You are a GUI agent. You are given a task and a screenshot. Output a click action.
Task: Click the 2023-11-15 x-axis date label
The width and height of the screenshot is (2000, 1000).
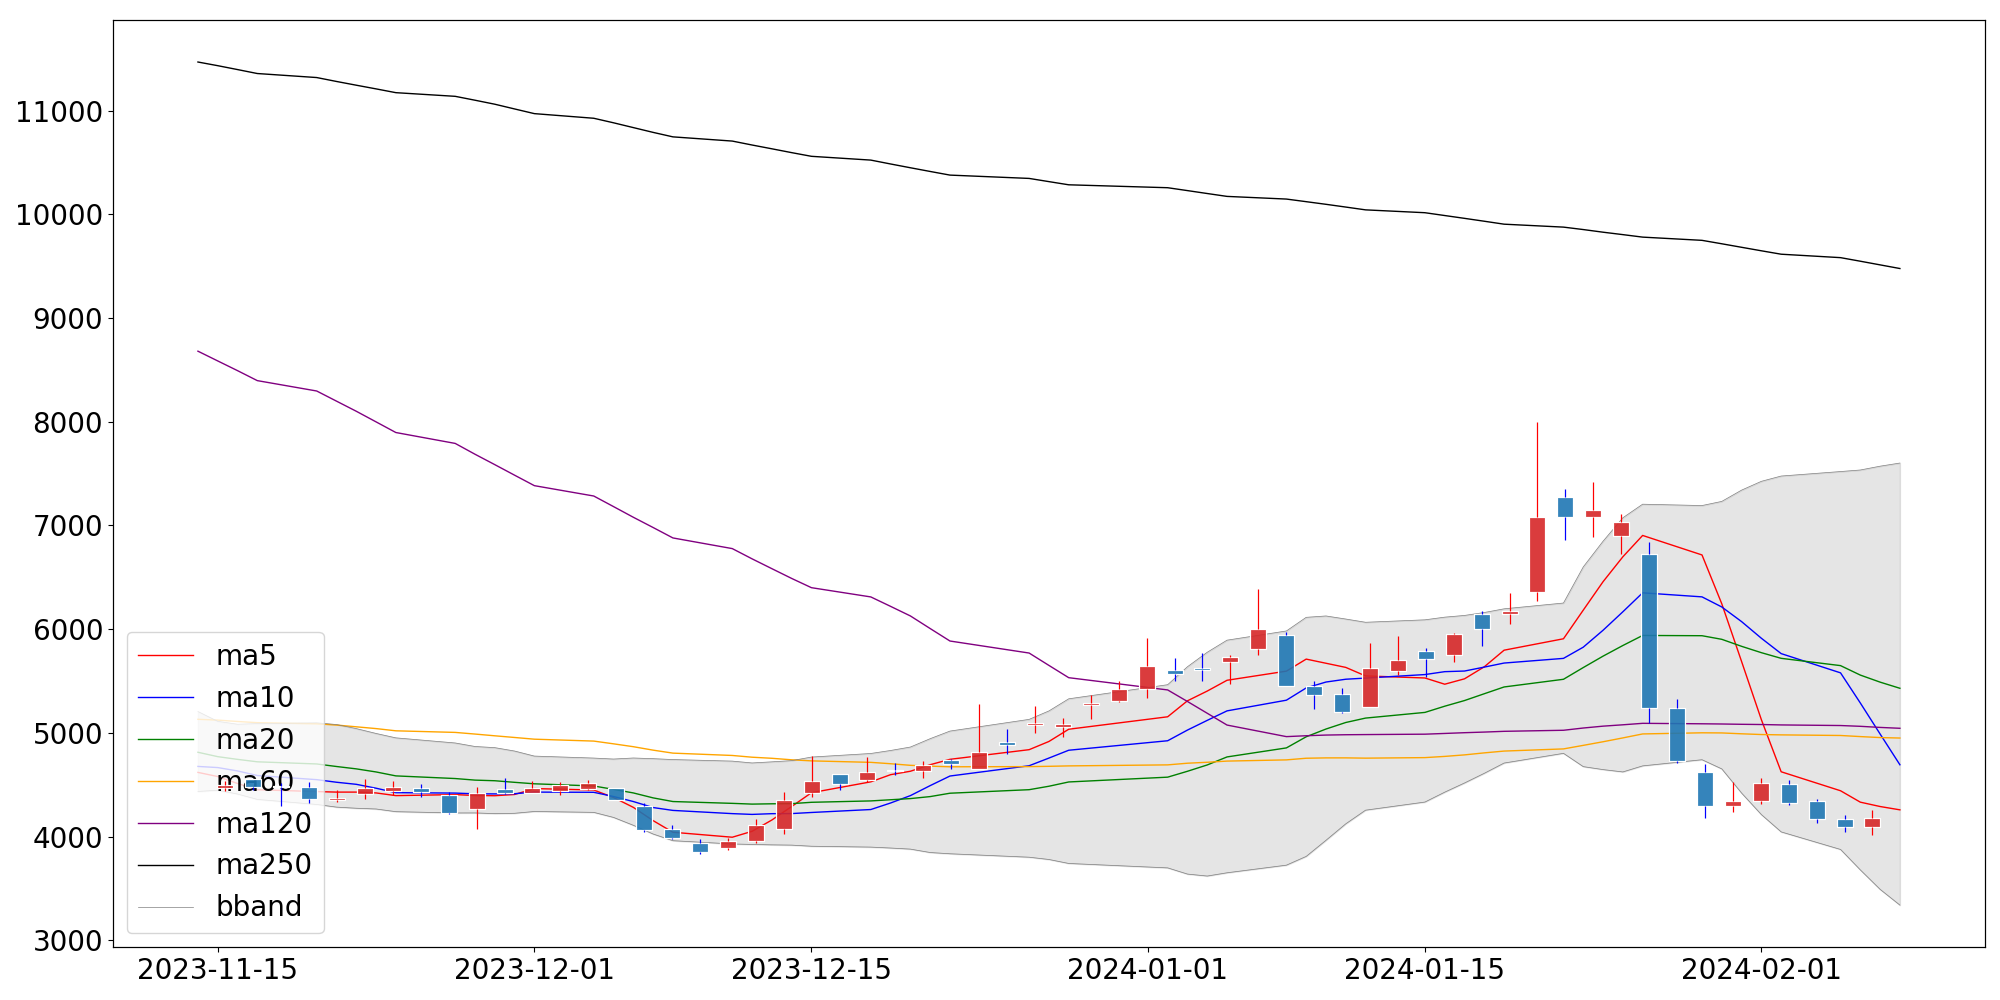click(x=217, y=970)
